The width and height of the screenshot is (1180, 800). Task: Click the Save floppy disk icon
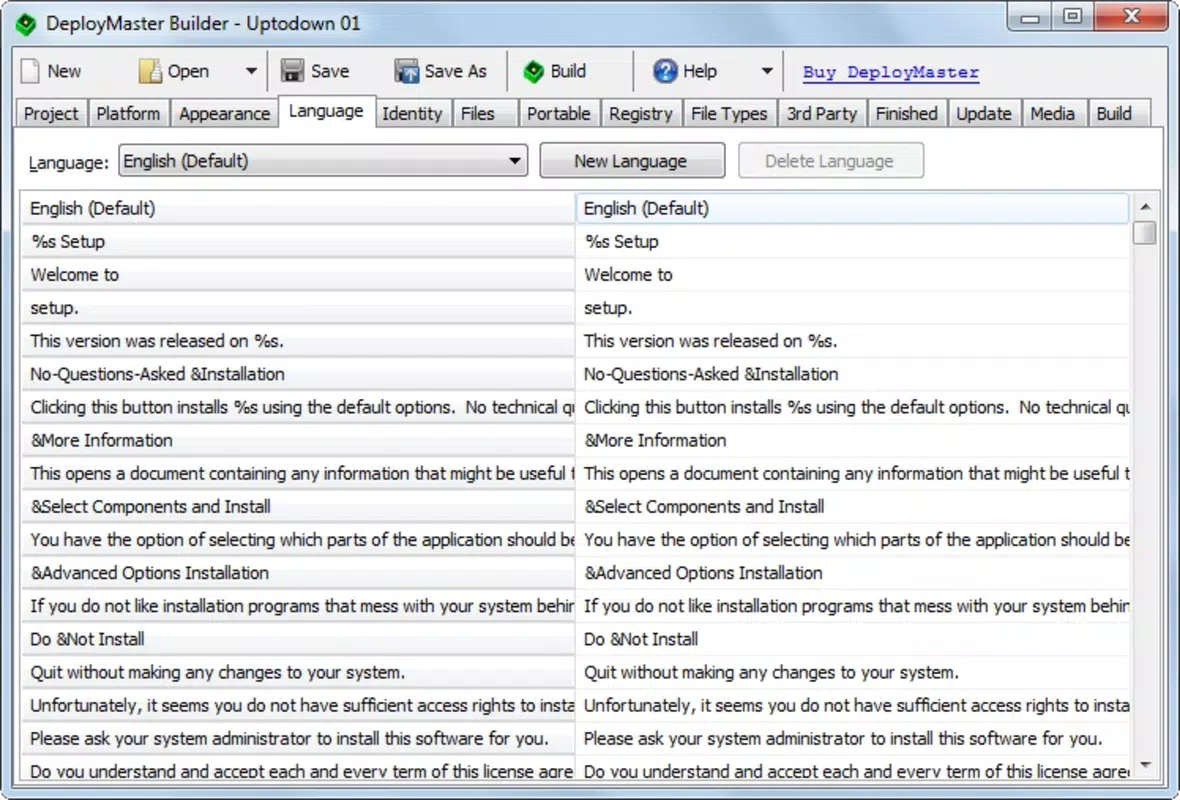(x=292, y=71)
